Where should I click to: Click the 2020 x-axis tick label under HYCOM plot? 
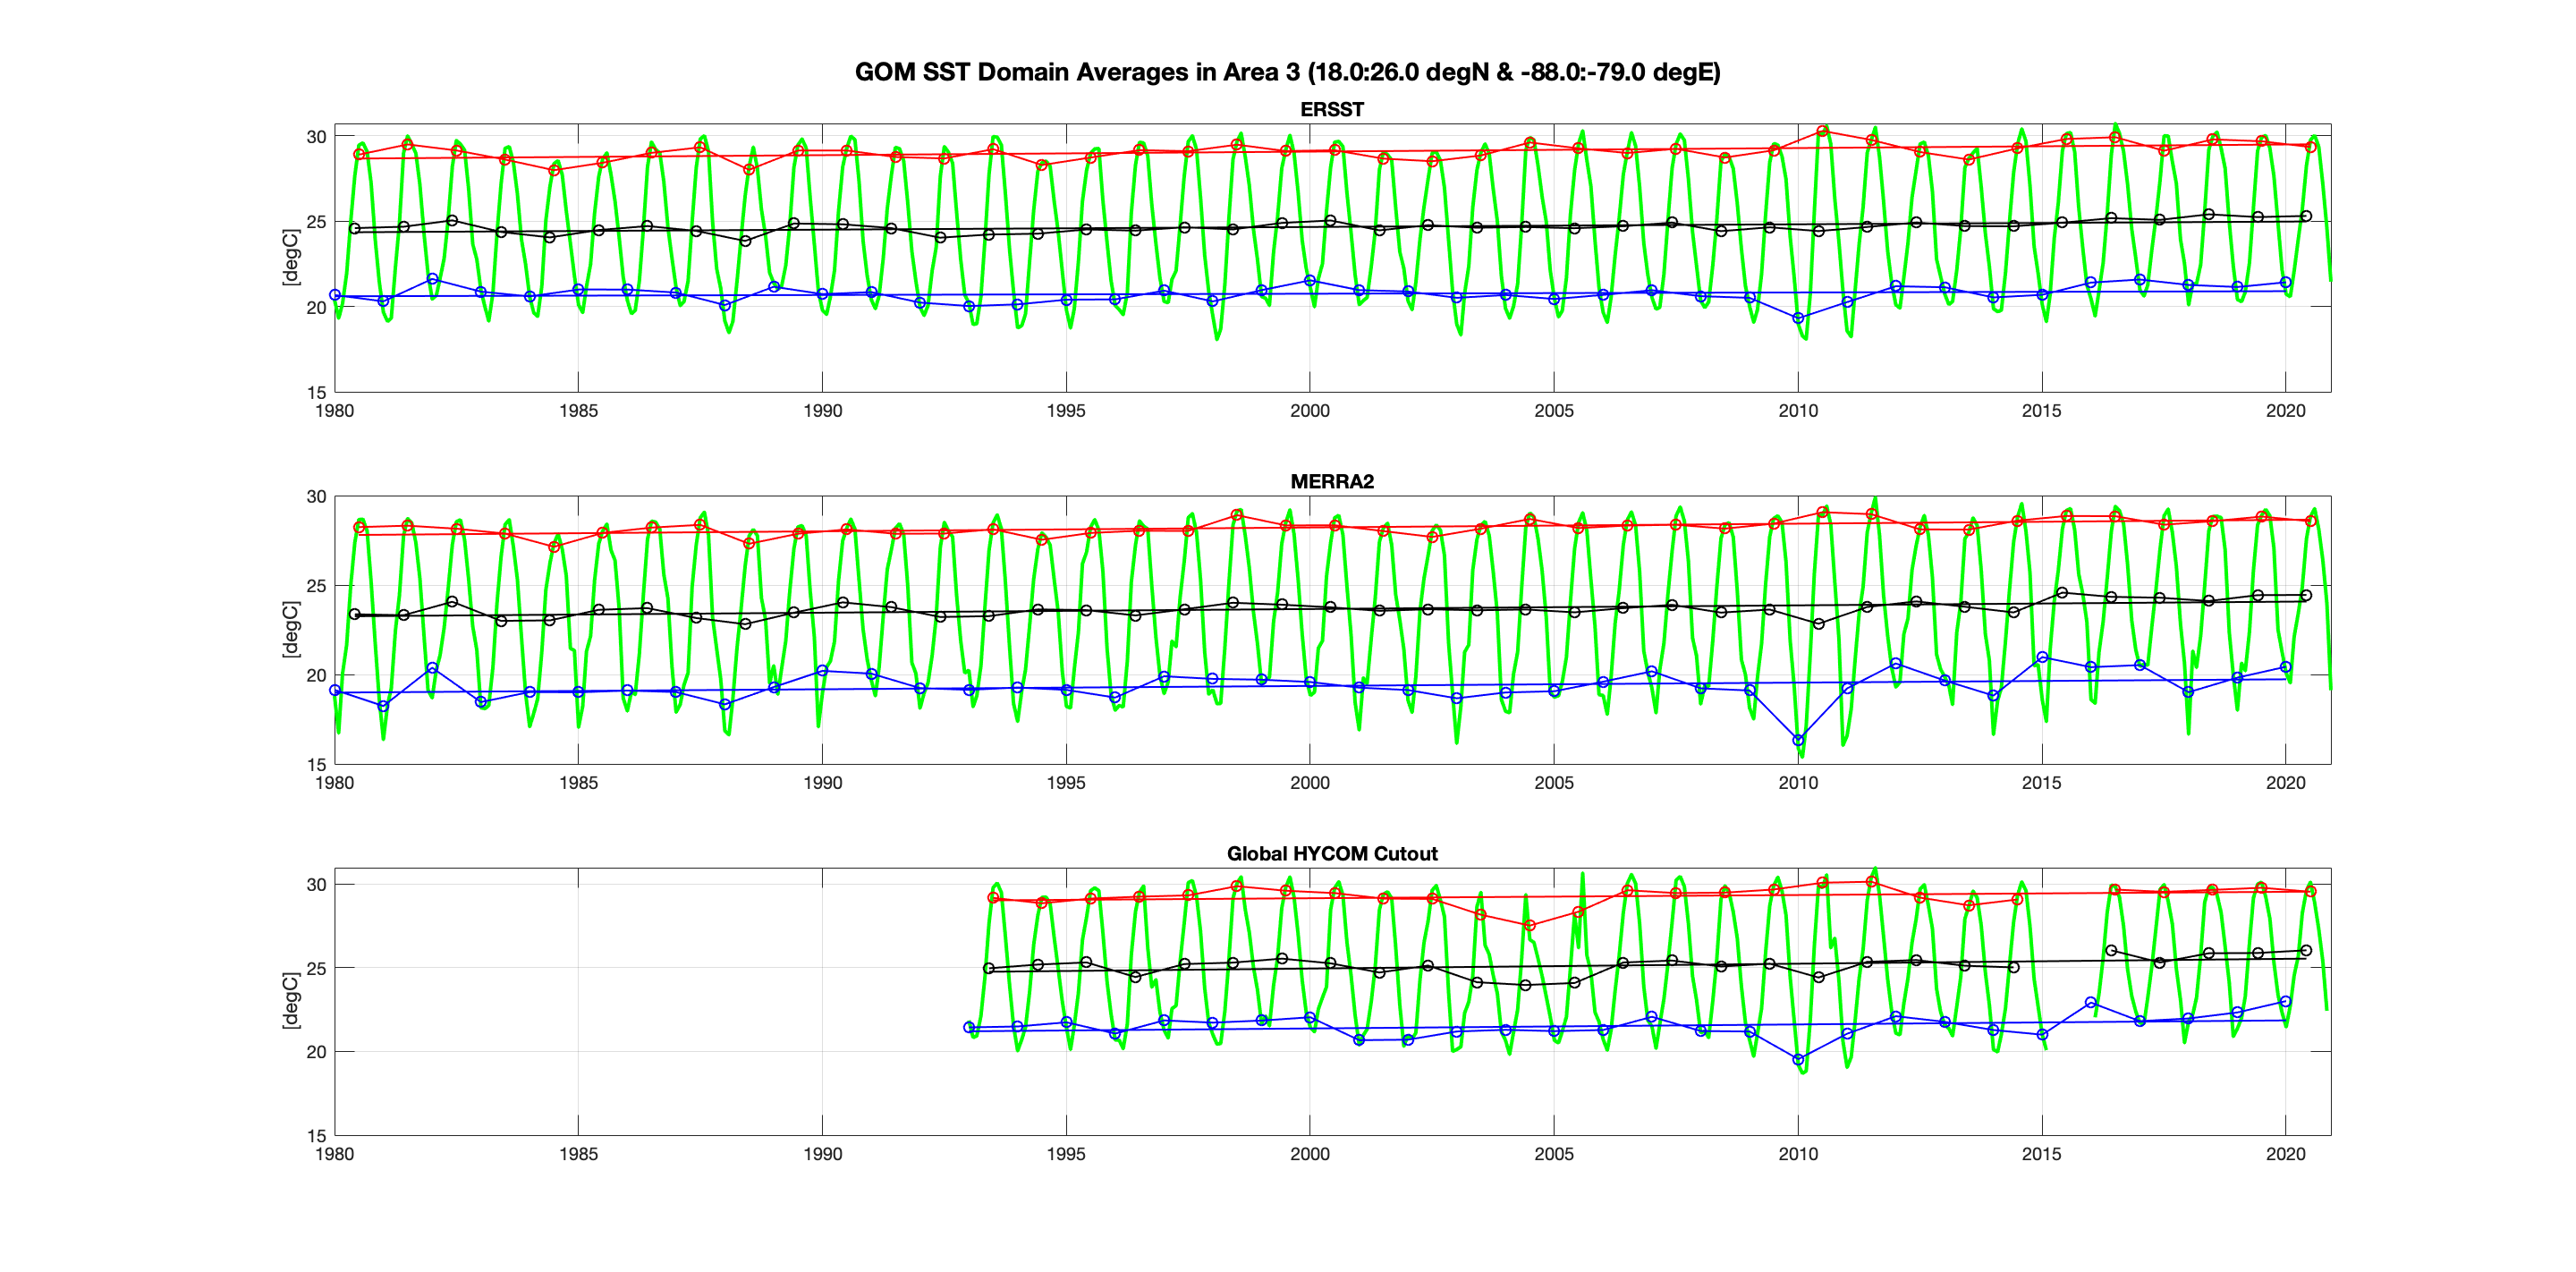pos(2285,1154)
